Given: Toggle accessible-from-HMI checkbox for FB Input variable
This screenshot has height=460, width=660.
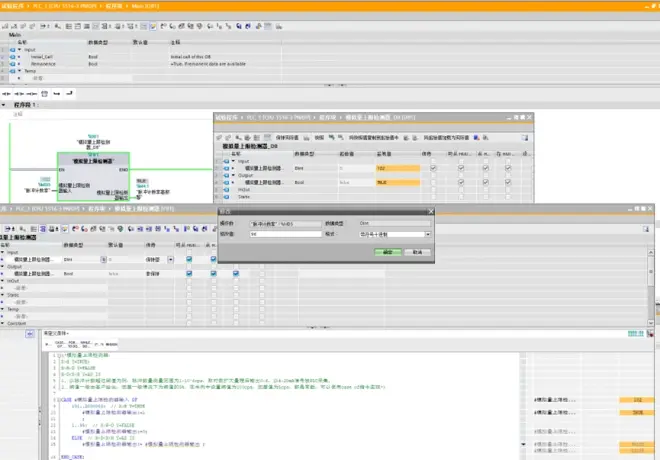Looking at the screenshot, I should [x=188, y=258].
